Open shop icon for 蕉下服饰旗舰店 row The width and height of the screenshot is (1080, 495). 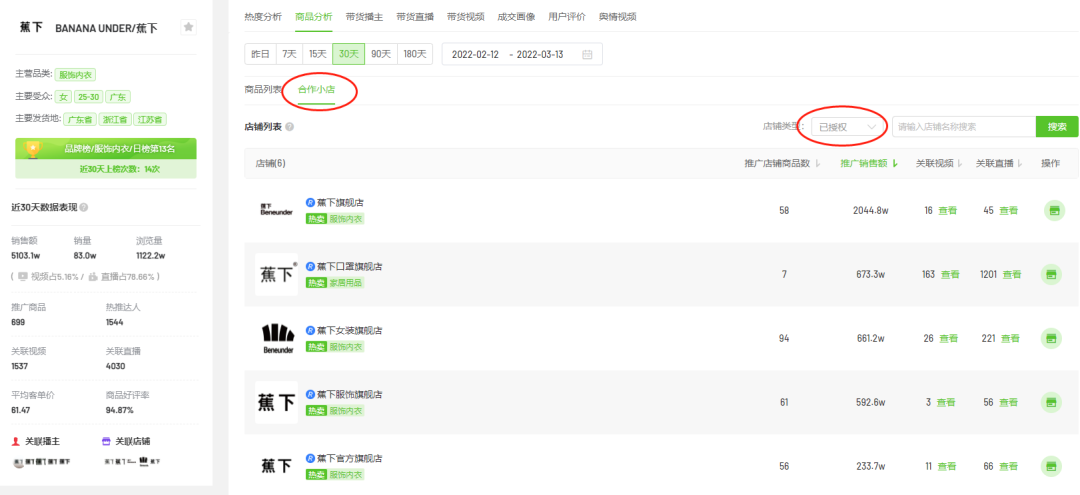point(1052,402)
